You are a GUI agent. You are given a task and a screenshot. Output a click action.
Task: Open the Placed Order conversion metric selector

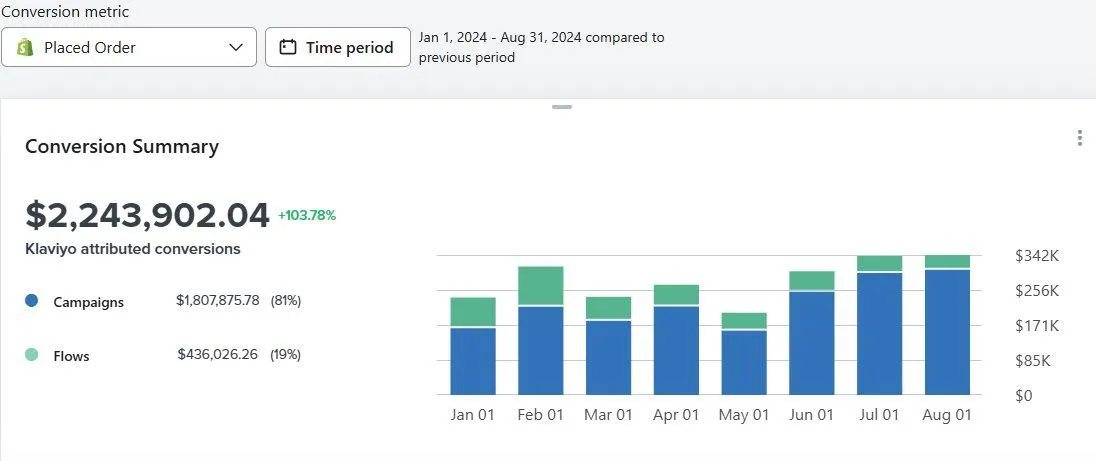click(129, 47)
